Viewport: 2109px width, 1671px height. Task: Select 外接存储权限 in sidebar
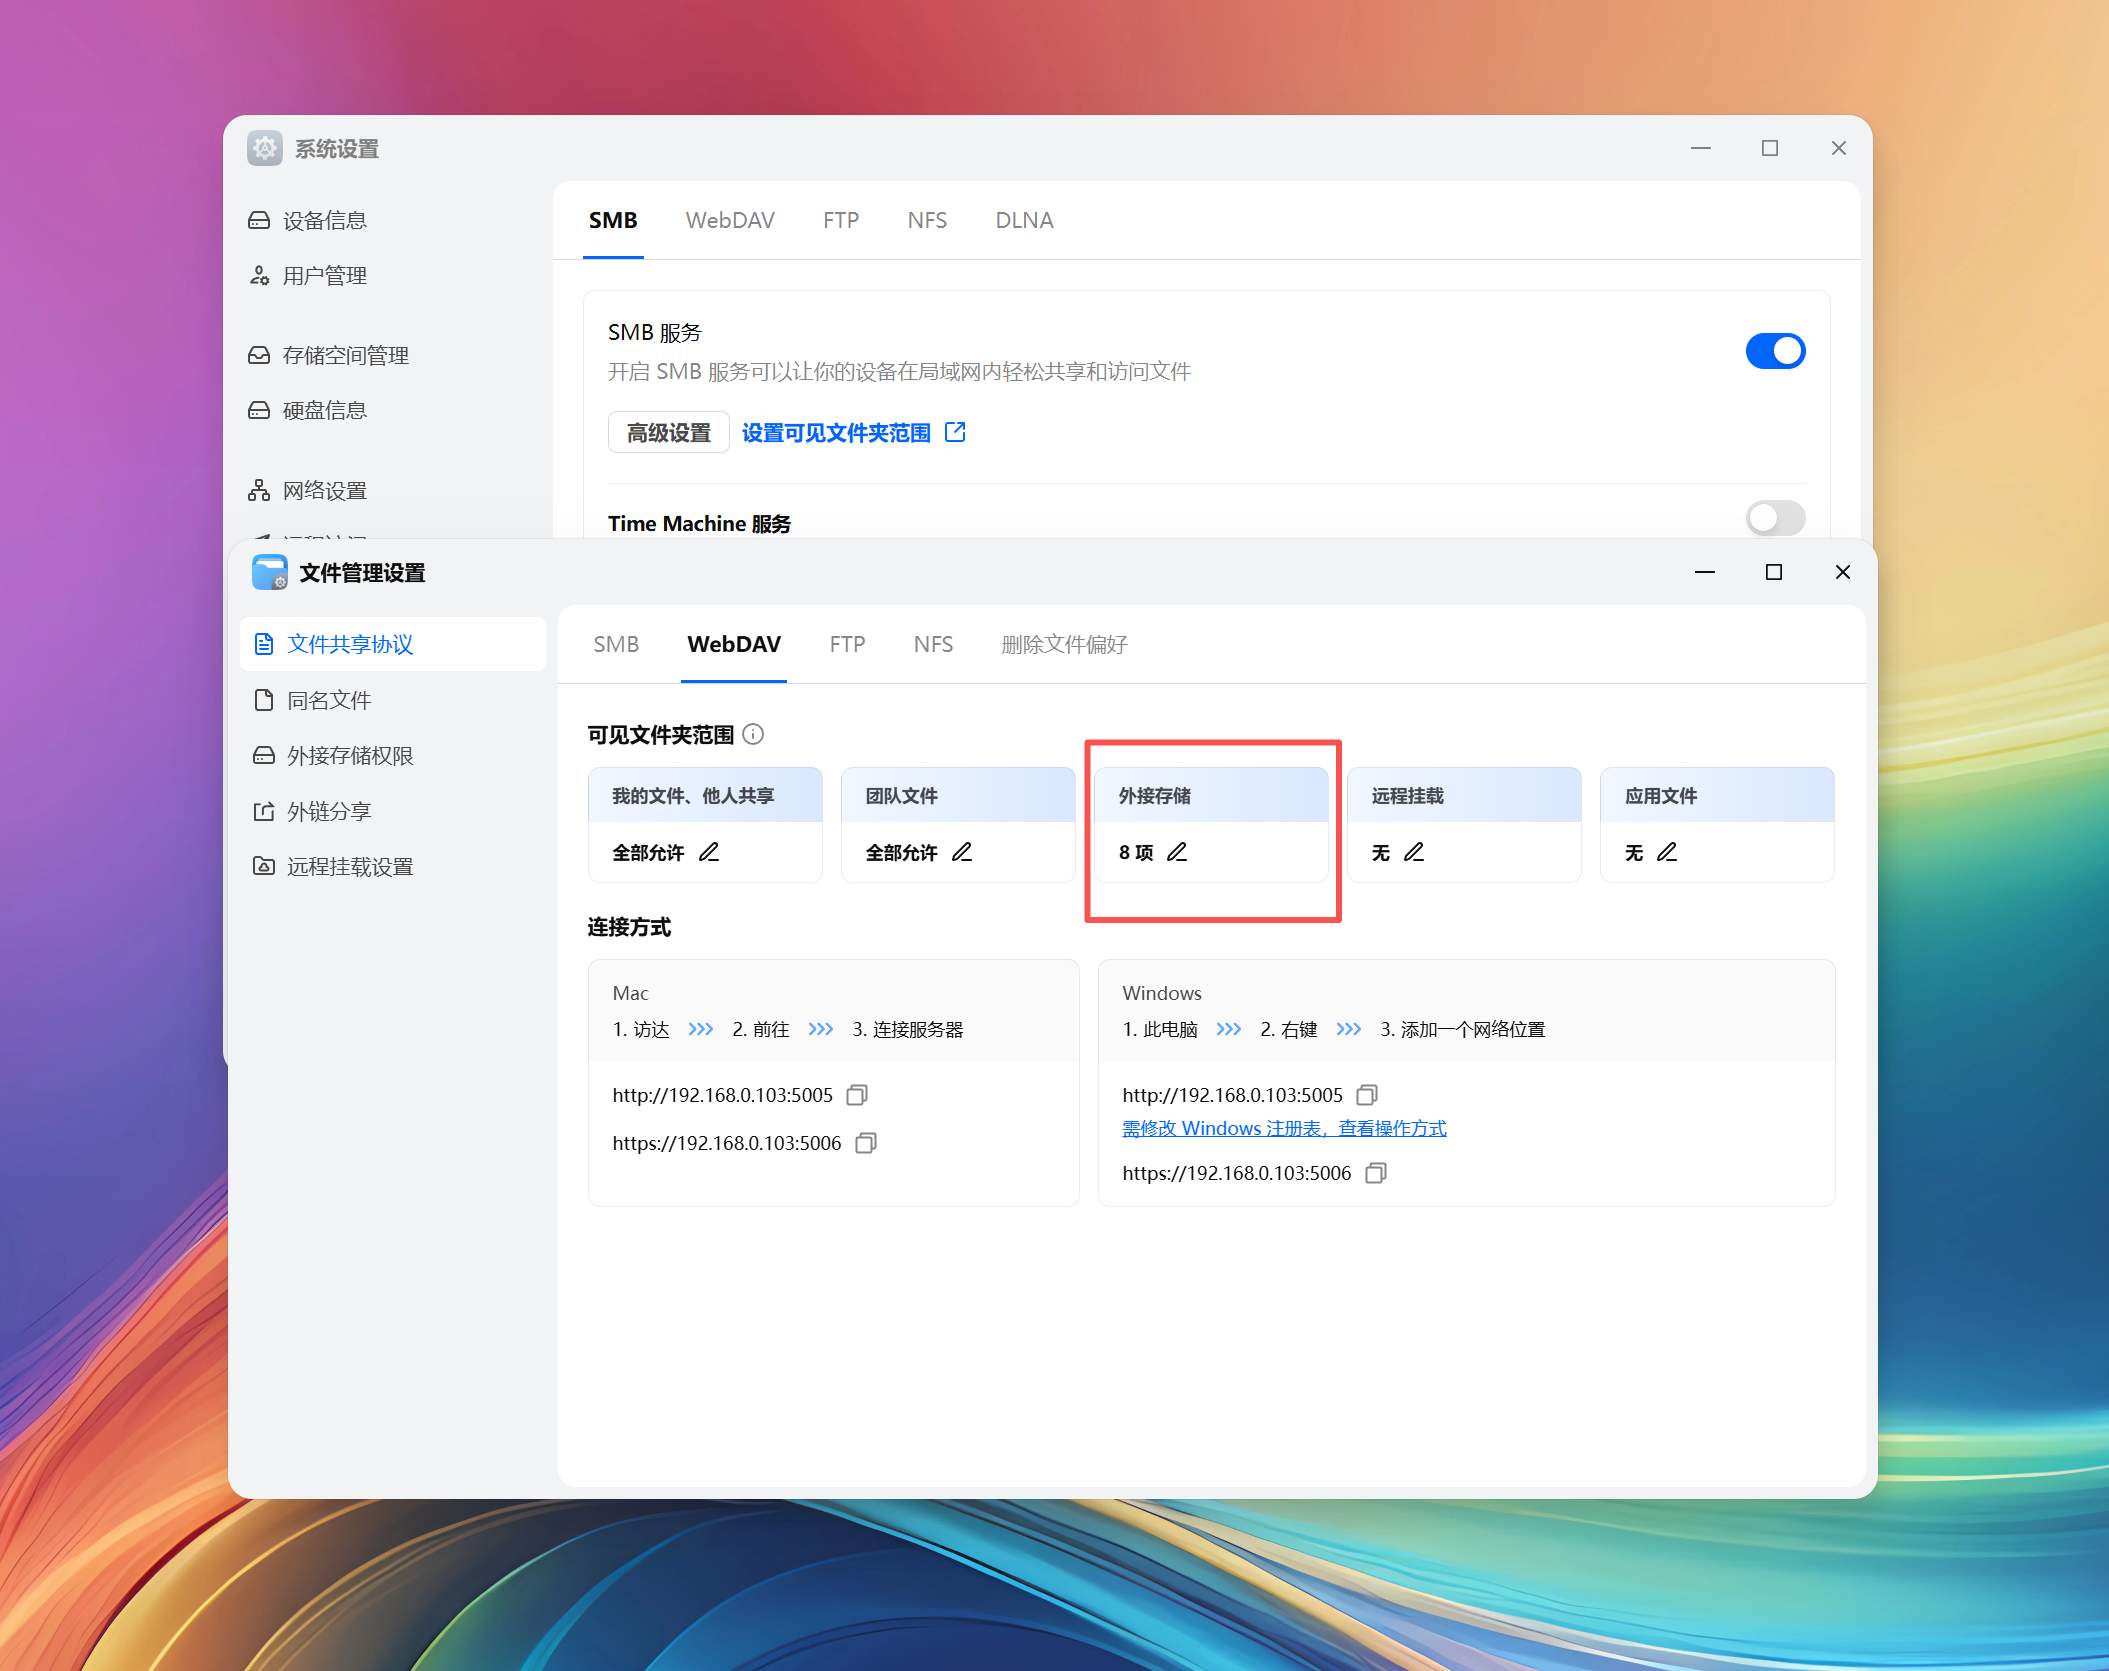(350, 756)
